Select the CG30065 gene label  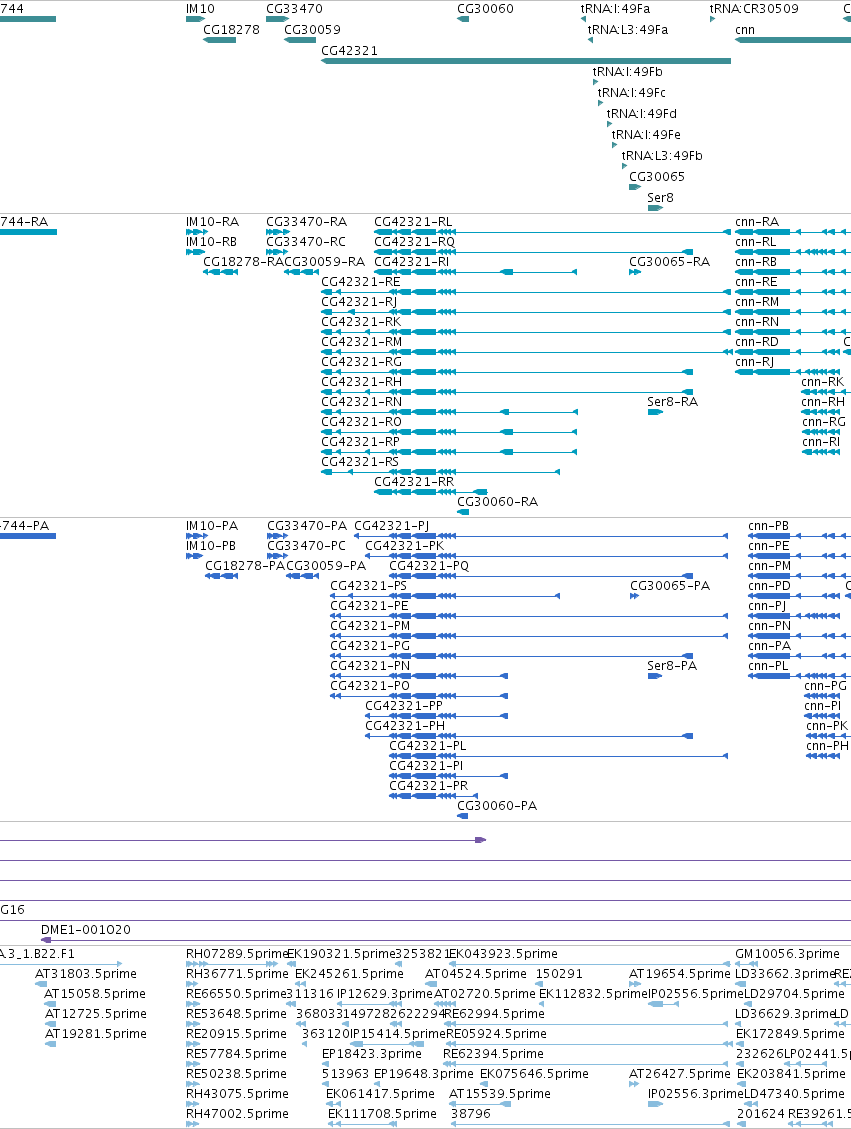tap(657, 176)
